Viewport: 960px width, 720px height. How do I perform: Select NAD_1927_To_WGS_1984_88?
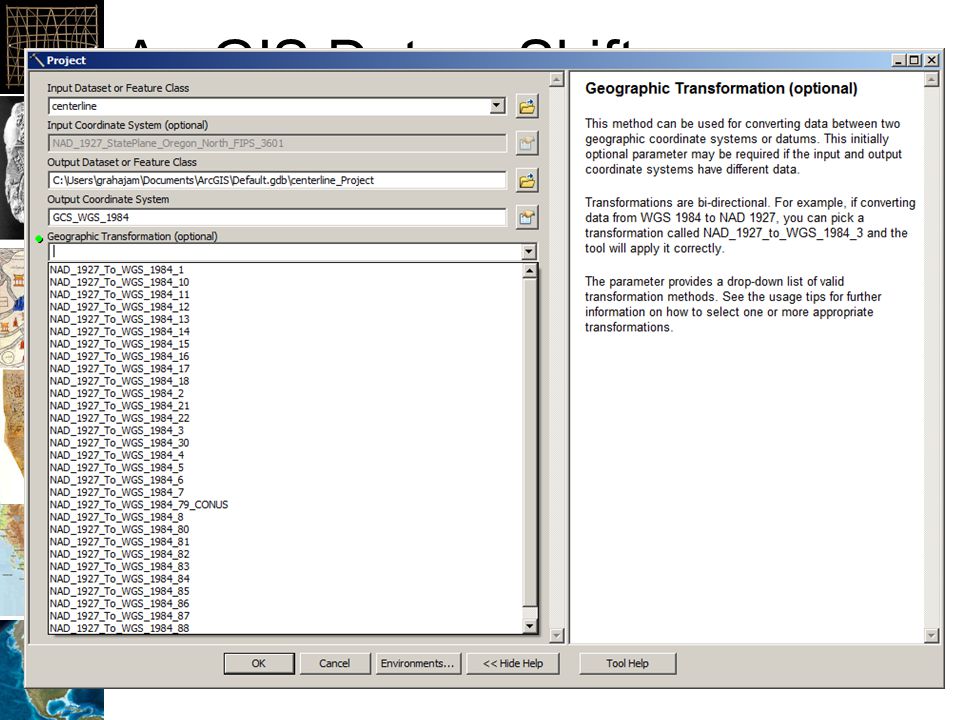[x=286, y=628]
